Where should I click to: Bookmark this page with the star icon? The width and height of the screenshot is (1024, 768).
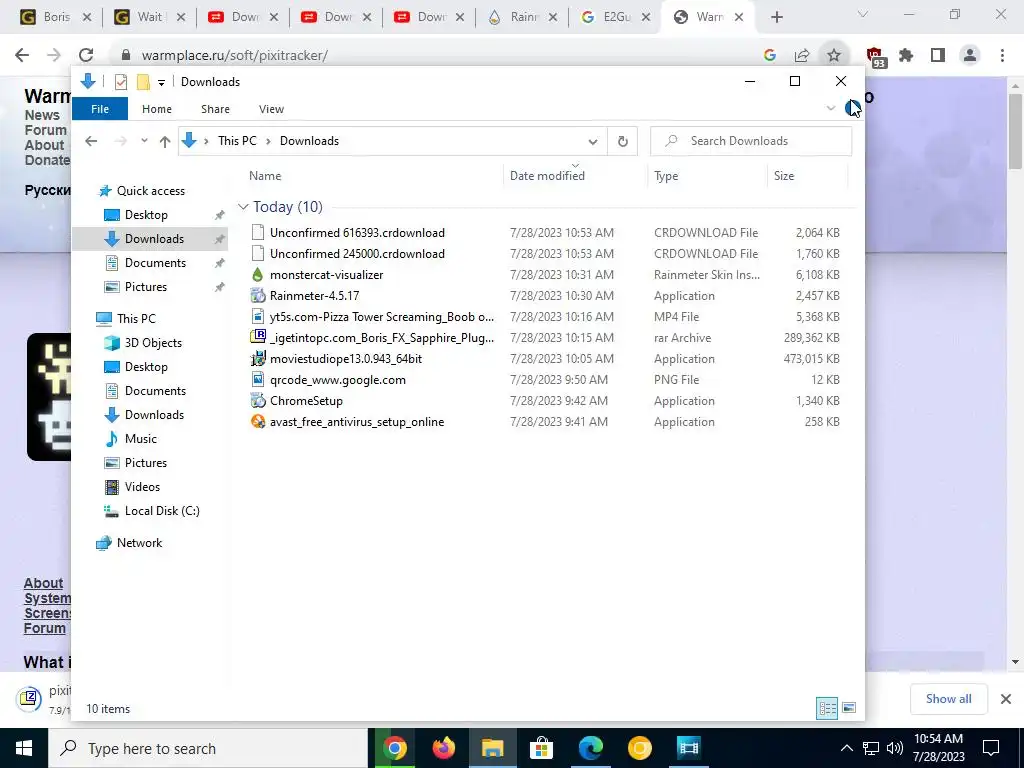834,56
